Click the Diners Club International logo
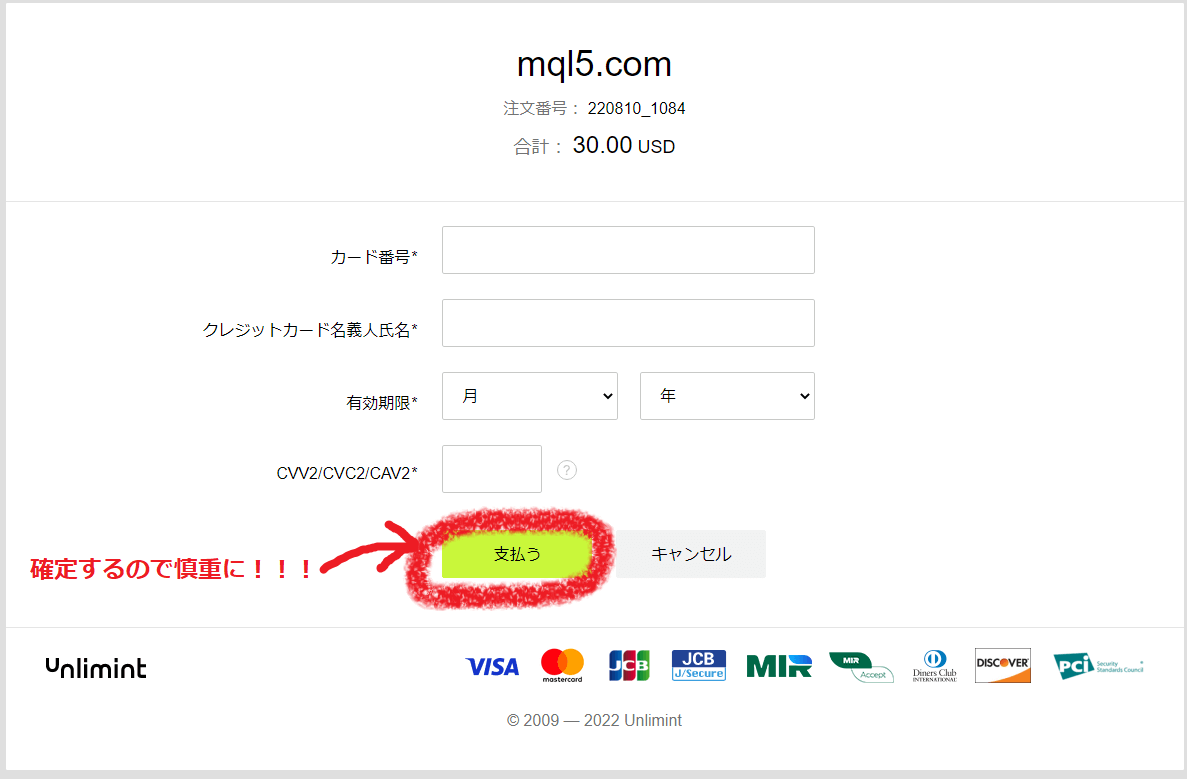Screen dimensions: 1187x779 [x=935, y=666]
